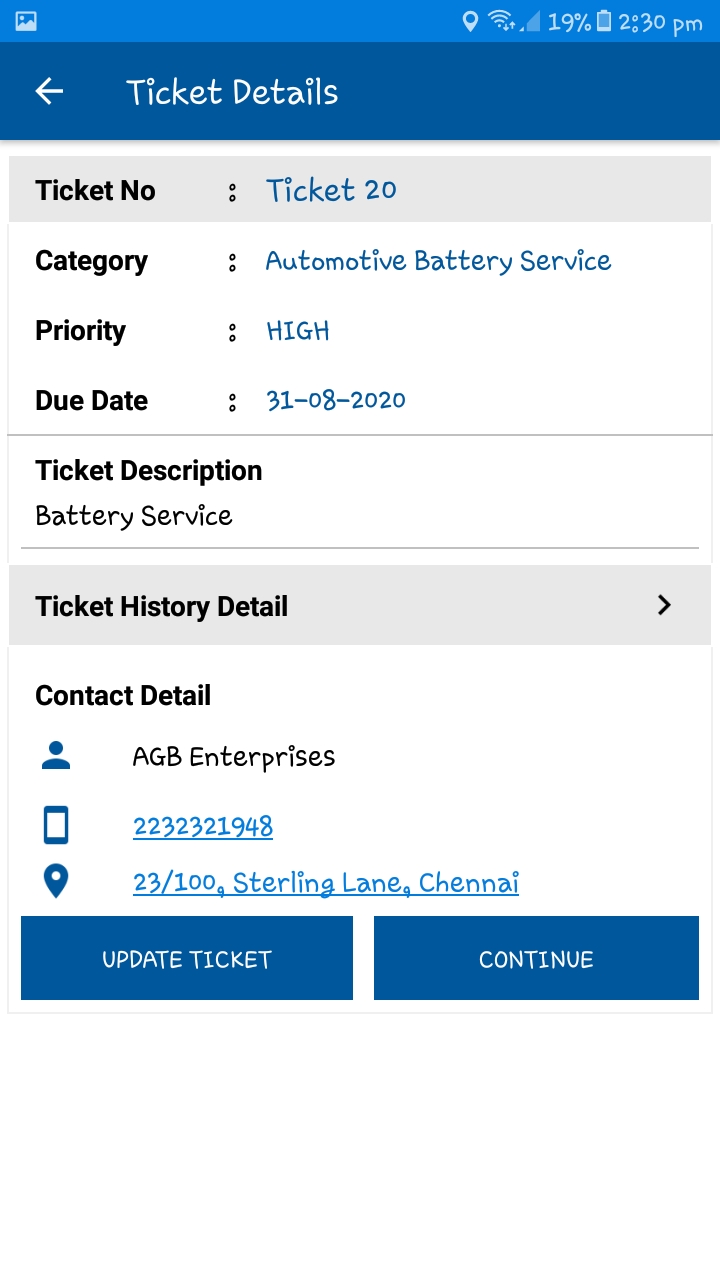Tap the back arrow icon
Screen dimensions: 720x1280
(49, 92)
